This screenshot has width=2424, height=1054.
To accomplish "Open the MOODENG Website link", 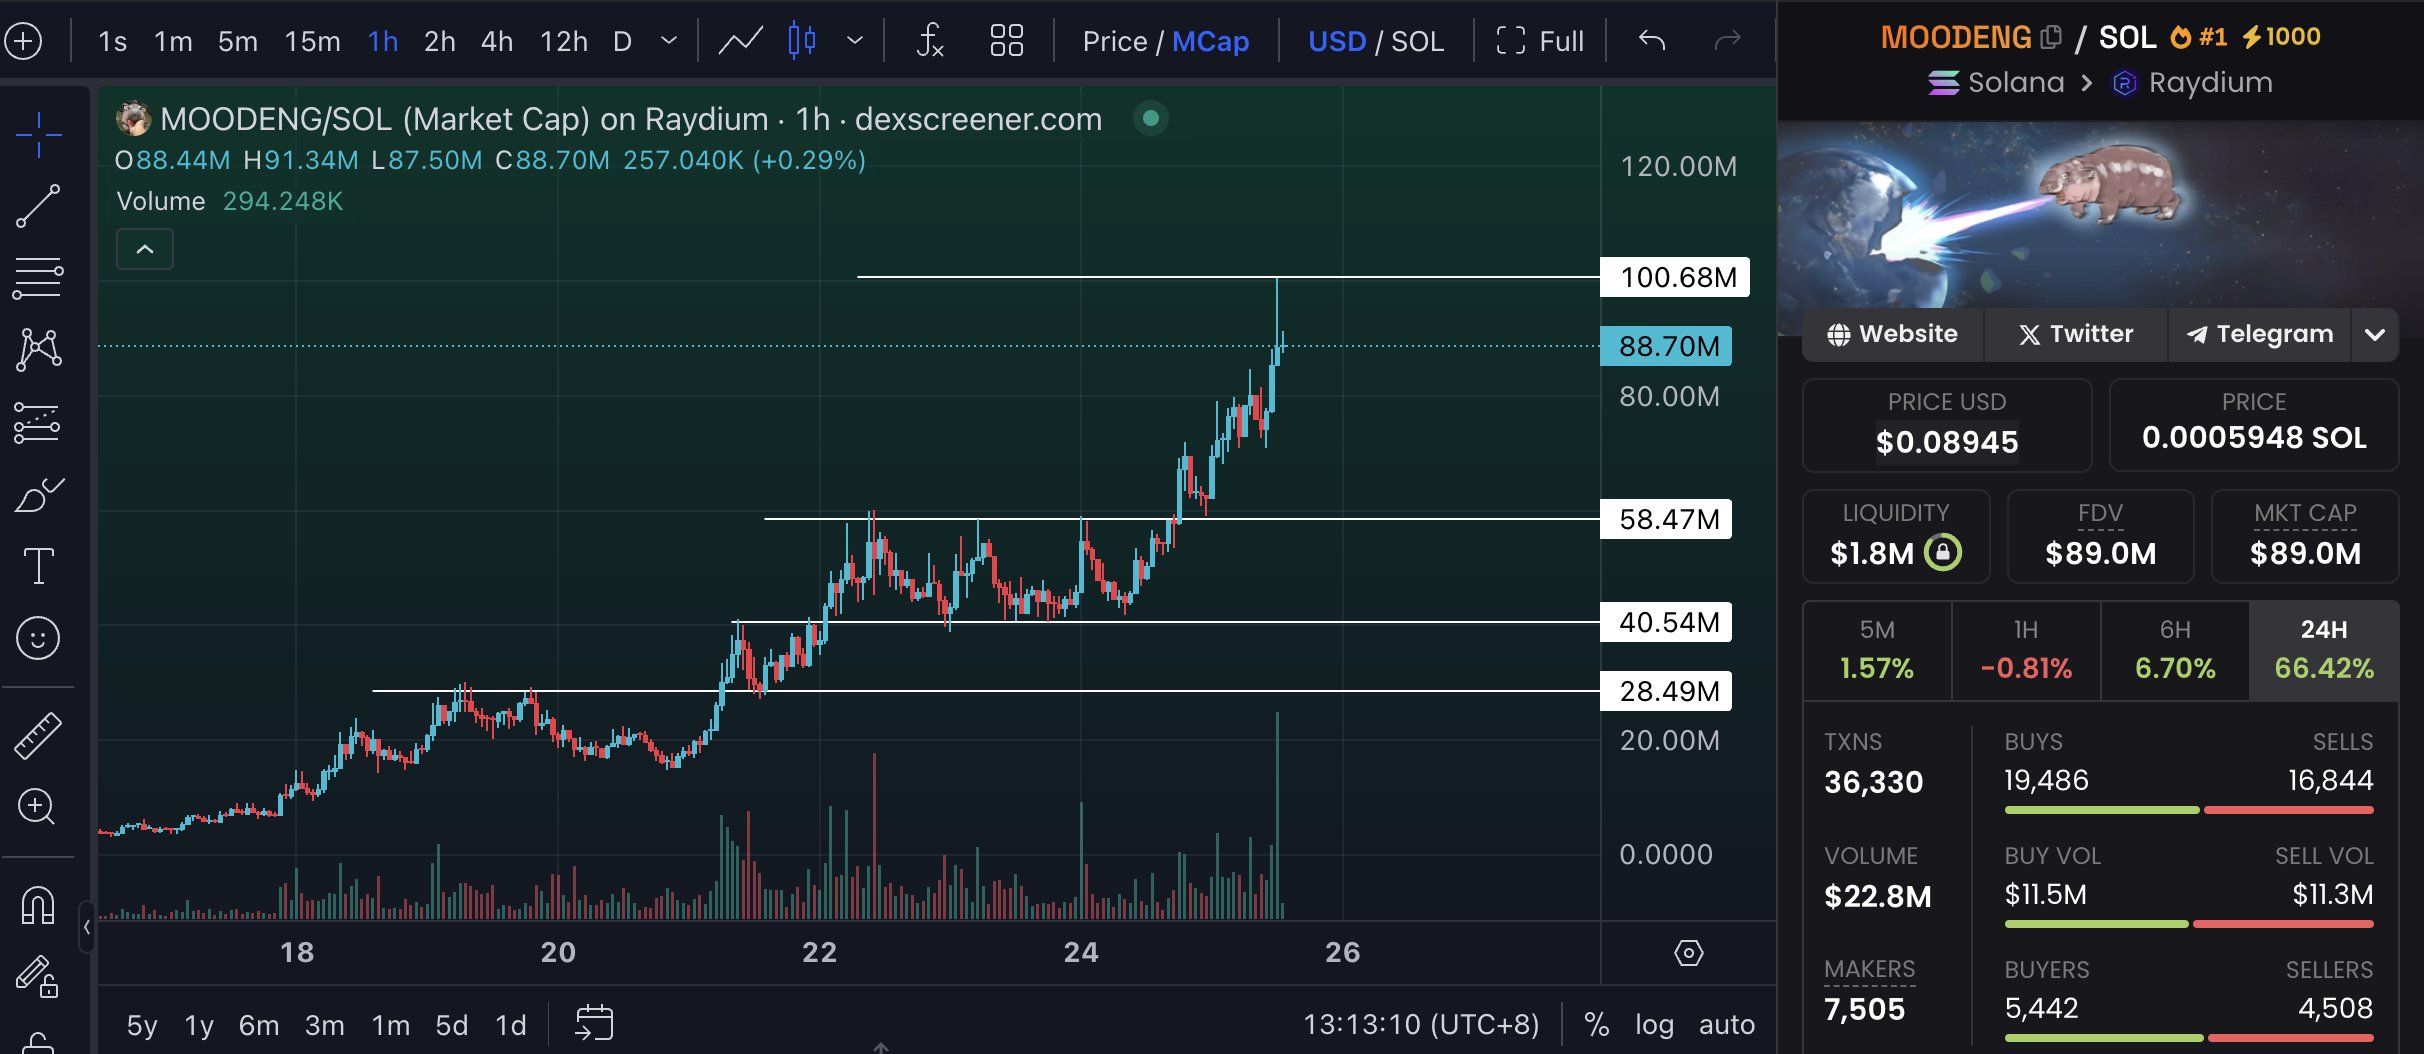I will (1892, 334).
